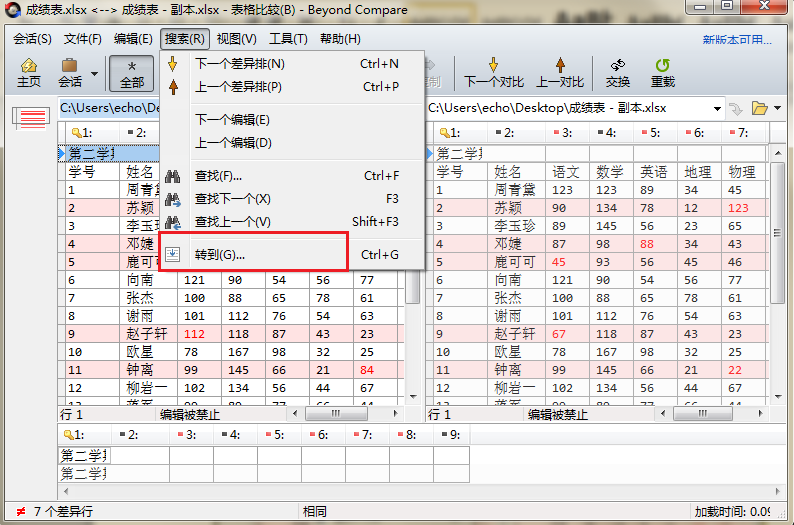Open dropdown arrow beside browse folder icon

[777, 108]
